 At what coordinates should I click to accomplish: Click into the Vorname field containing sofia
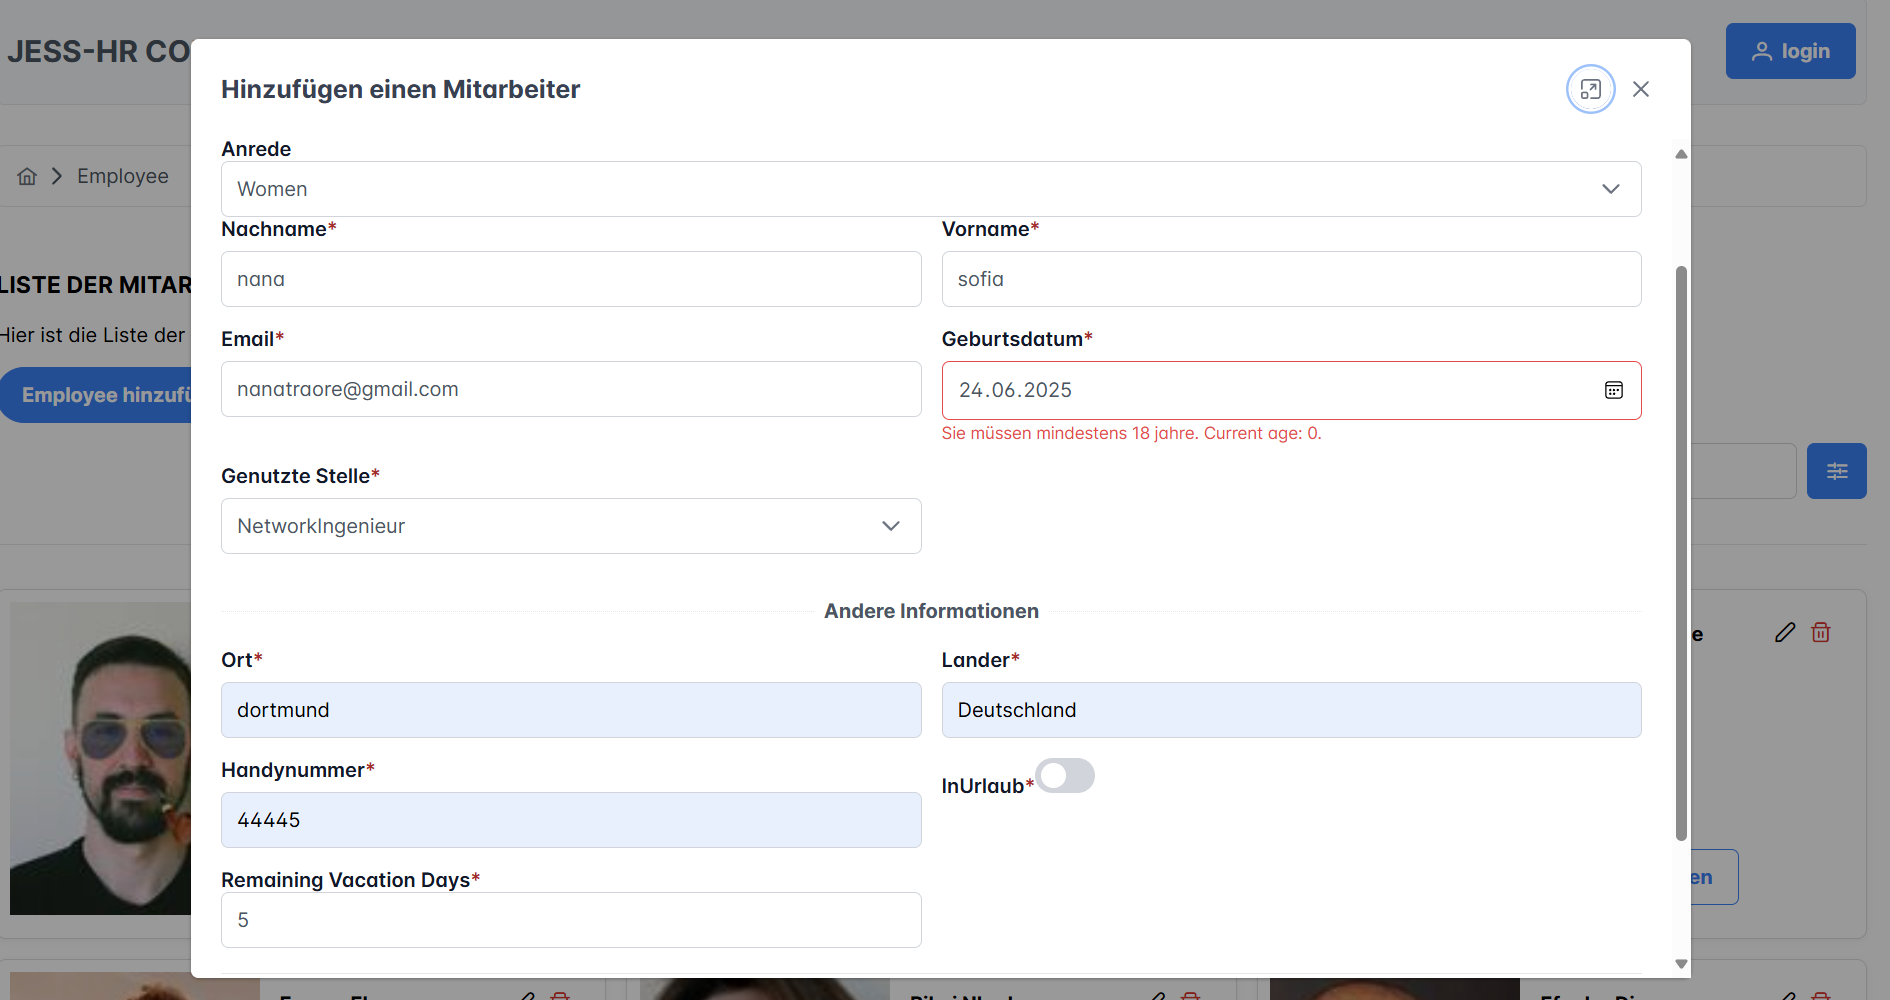[x=1290, y=279]
